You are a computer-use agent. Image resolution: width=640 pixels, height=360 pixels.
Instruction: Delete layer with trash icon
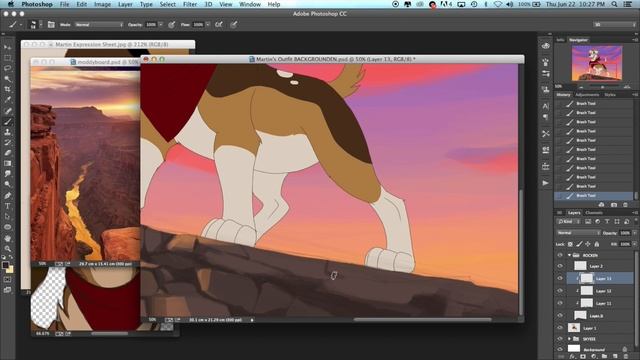[x=626, y=356]
